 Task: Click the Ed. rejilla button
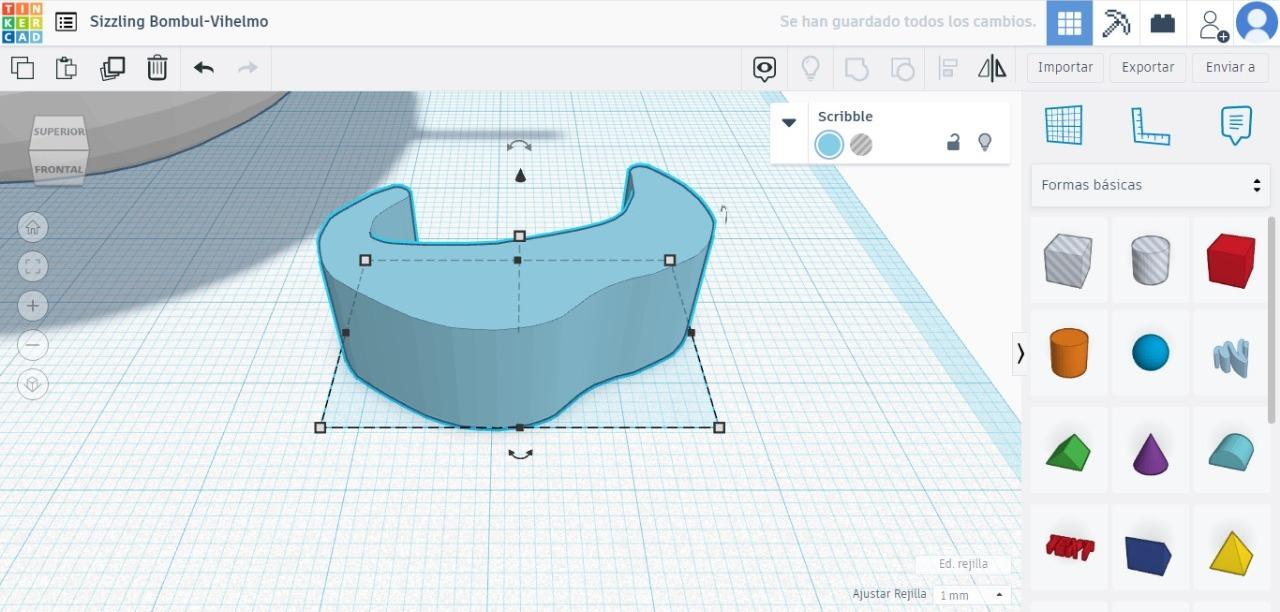[963, 564]
